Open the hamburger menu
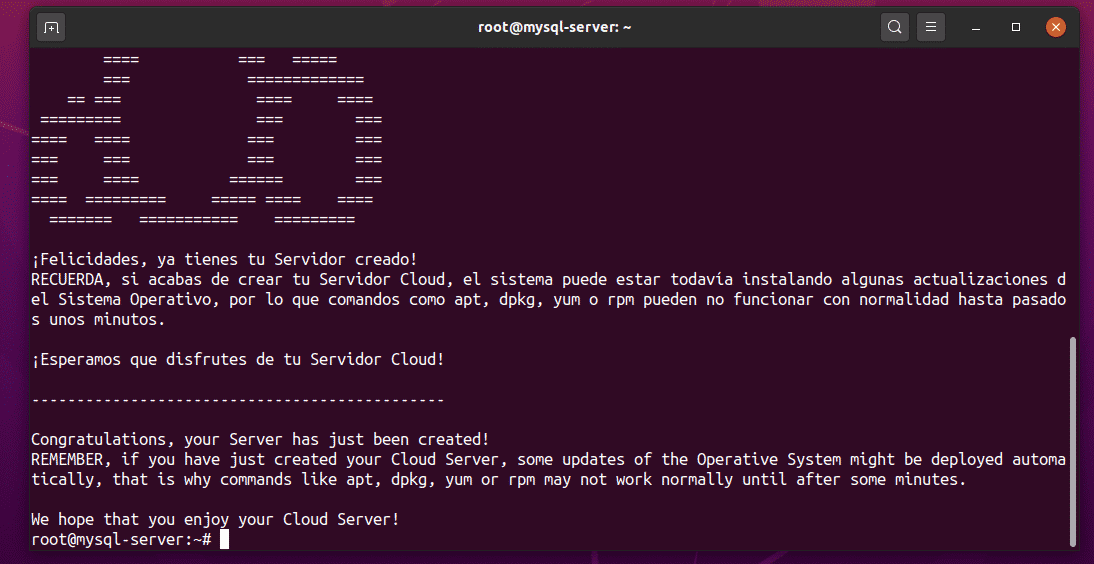The height and width of the screenshot is (564, 1094). tap(931, 27)
